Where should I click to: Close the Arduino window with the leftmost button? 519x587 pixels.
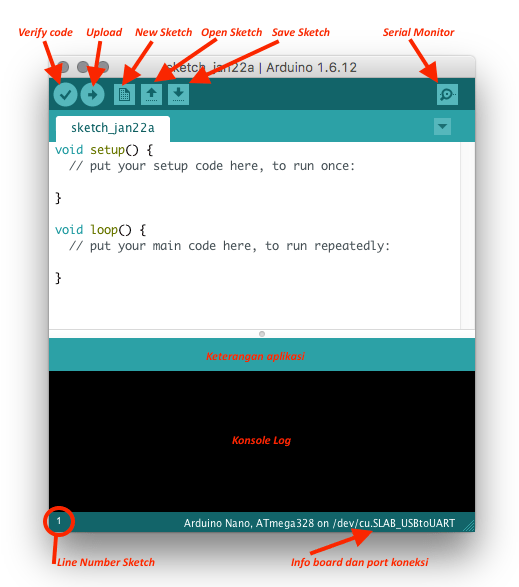tap(62, 67)
